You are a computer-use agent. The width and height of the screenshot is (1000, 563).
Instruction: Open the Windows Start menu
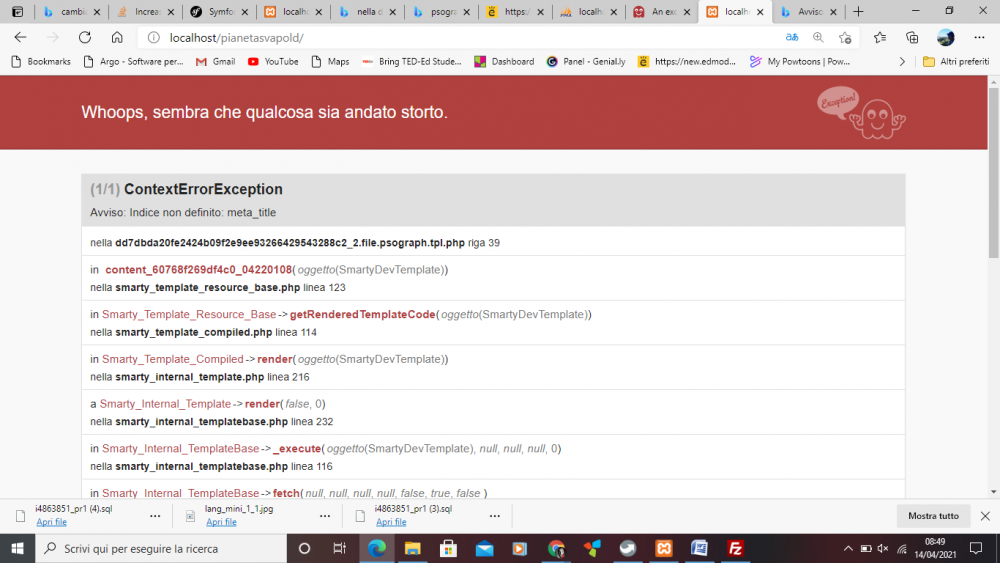(17, 548)
